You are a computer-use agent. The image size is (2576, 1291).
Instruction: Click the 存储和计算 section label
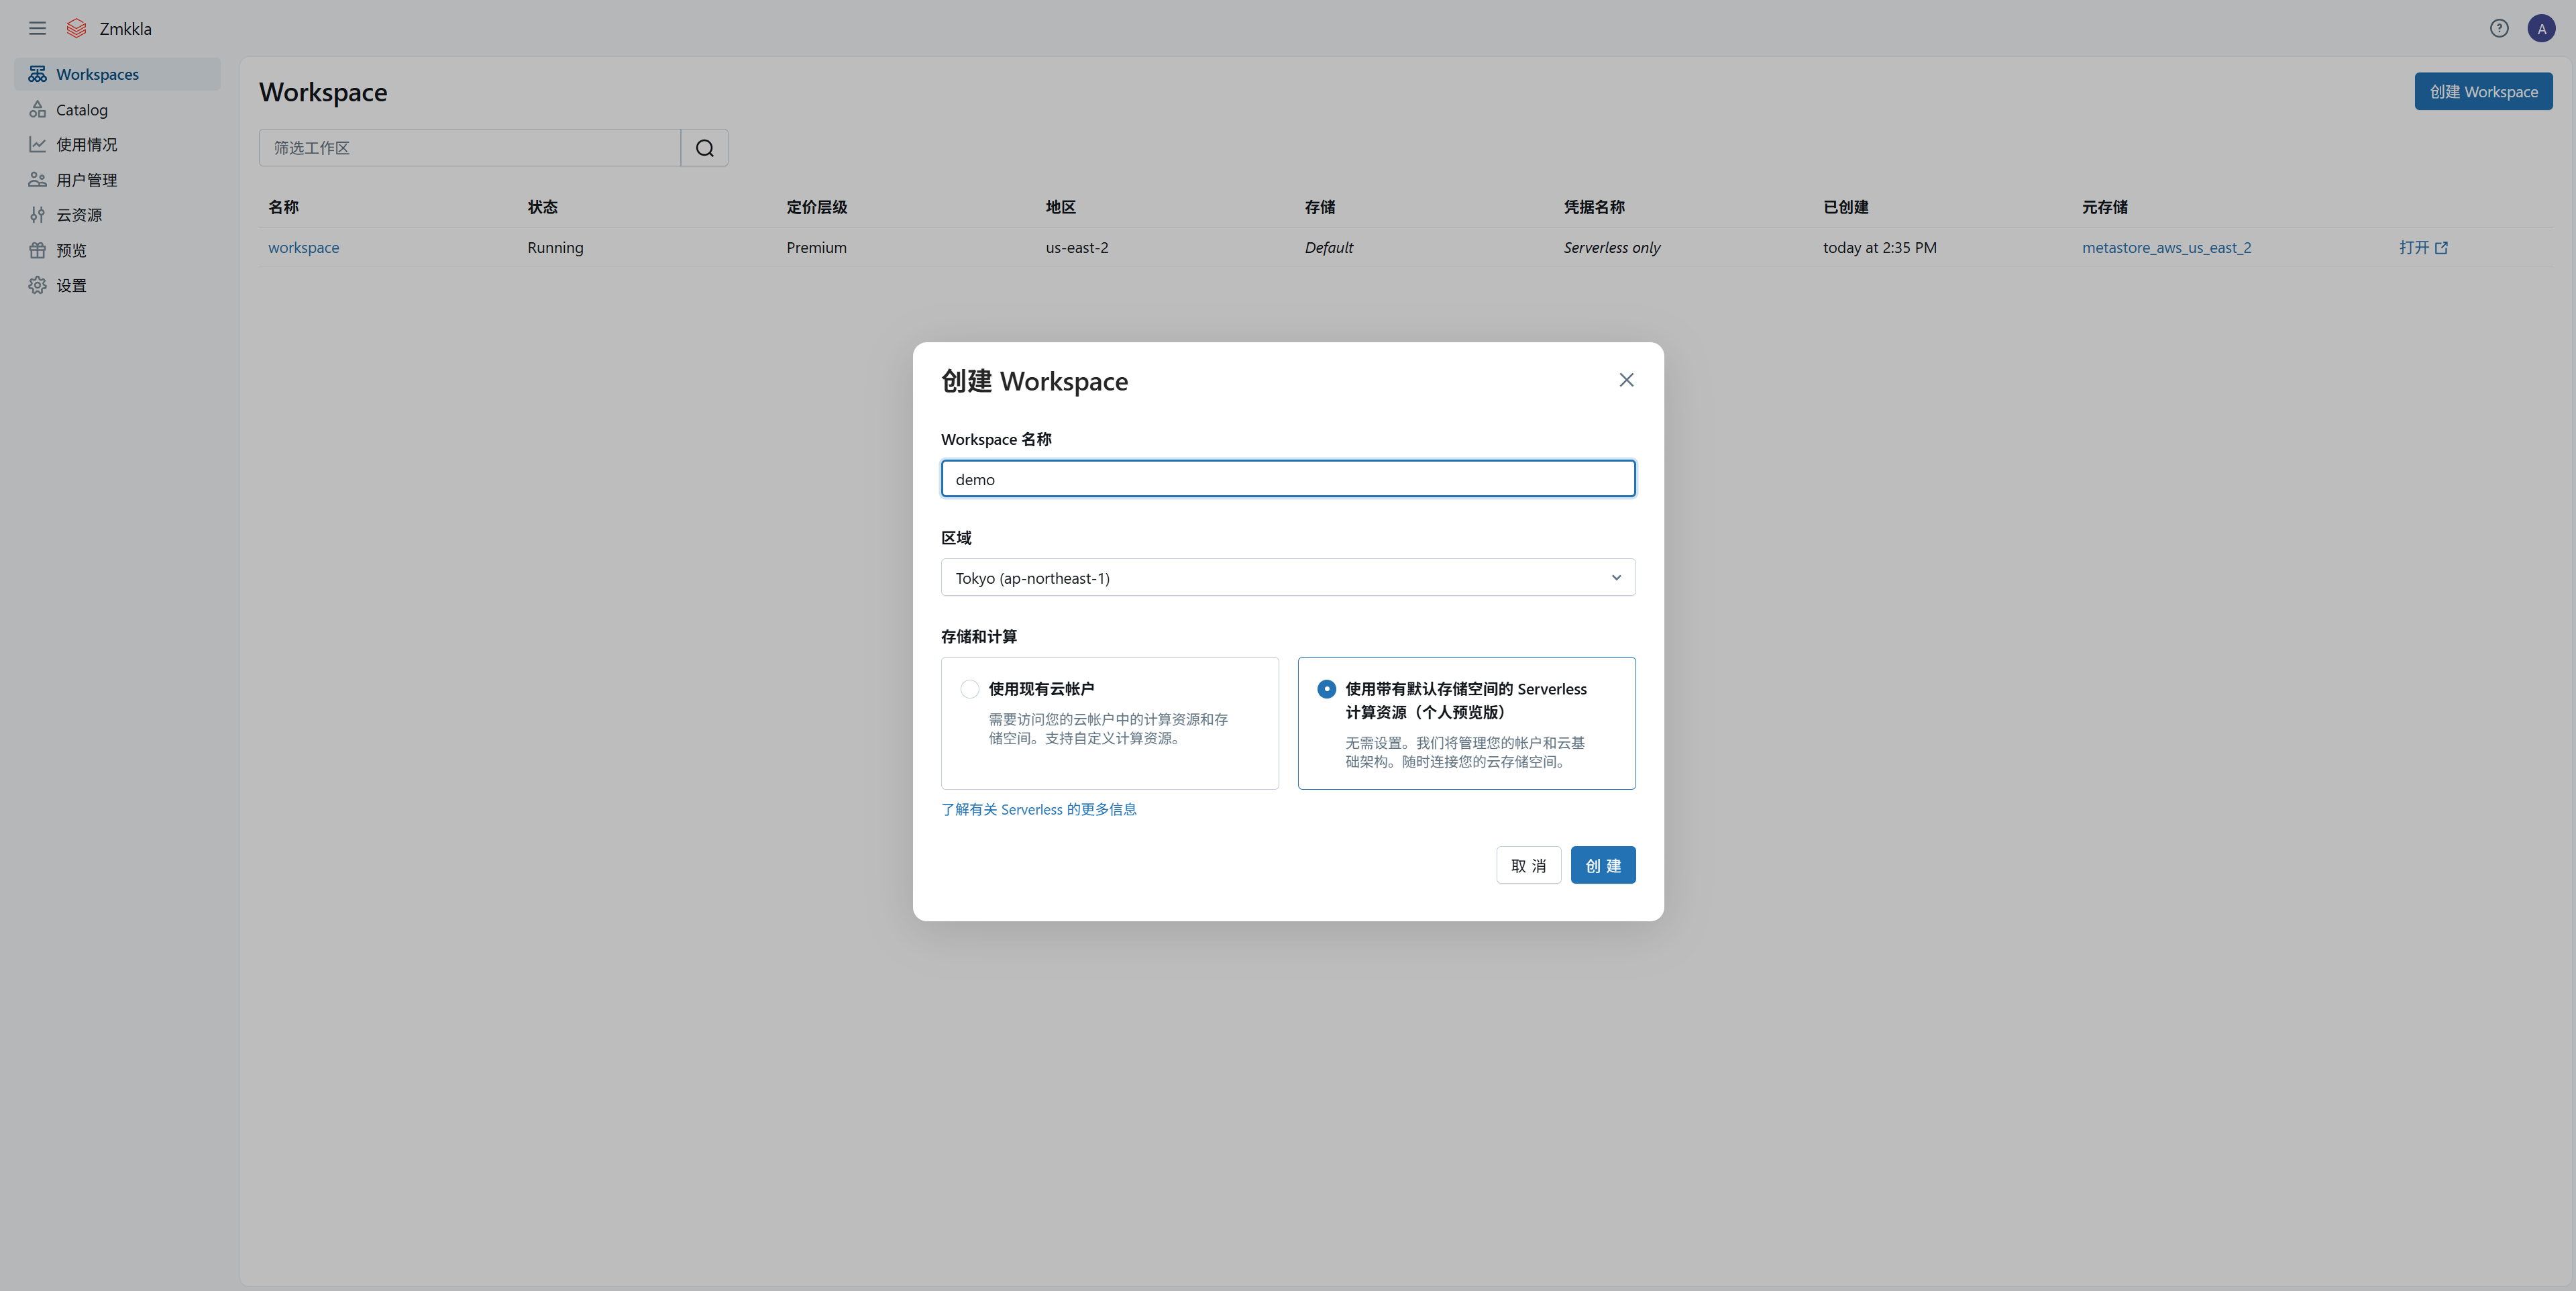pyautogui.click(x=978, y=636)
